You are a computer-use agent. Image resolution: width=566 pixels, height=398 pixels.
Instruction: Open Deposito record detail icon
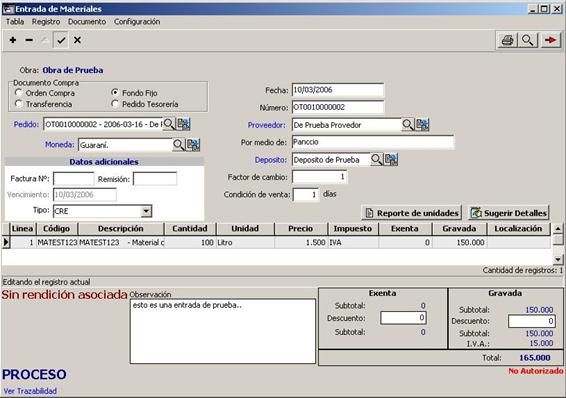point(391,159)
